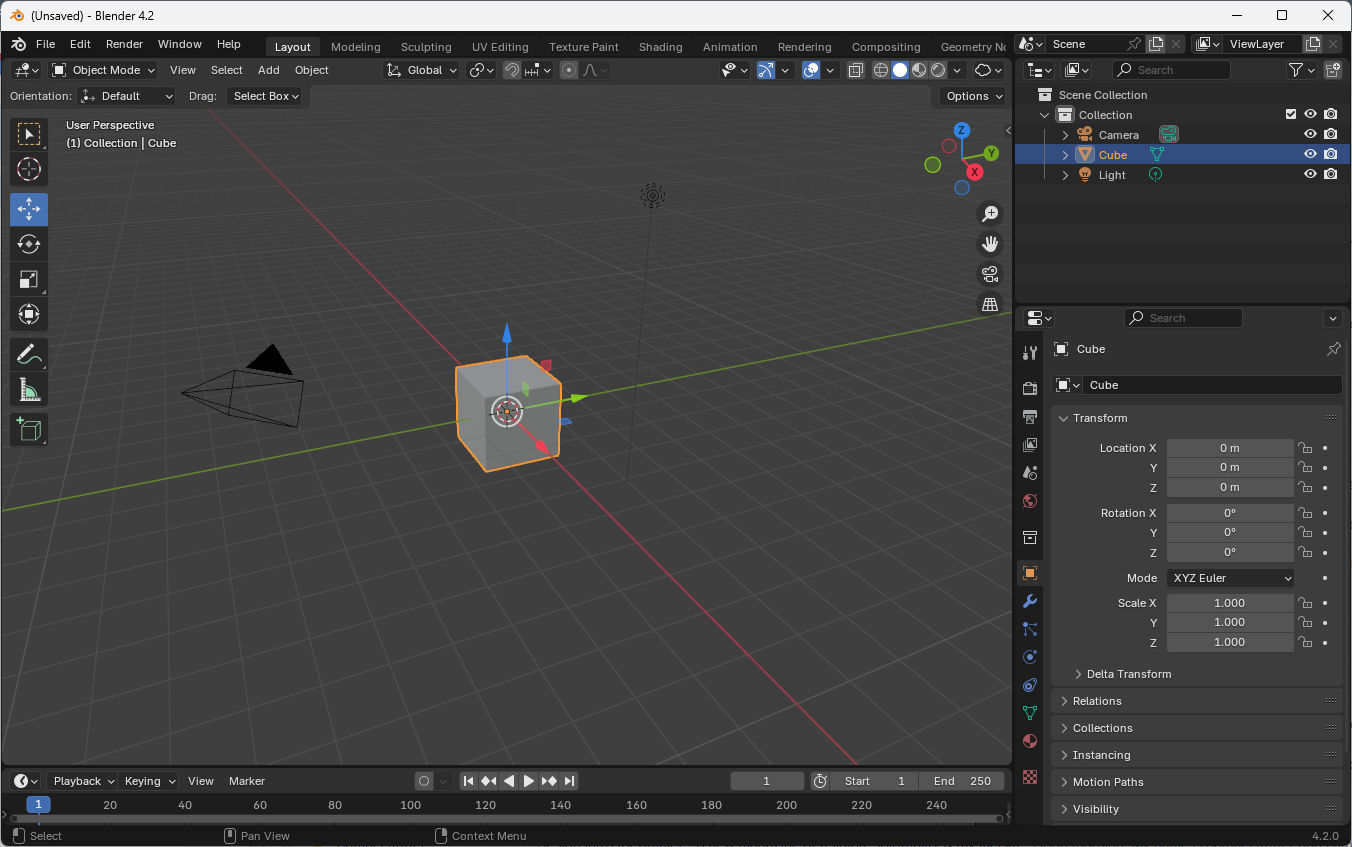Open the Particles properties tab
Image resolution: width=1352 pixels, height=847 pixels.
pos(1030,629)
